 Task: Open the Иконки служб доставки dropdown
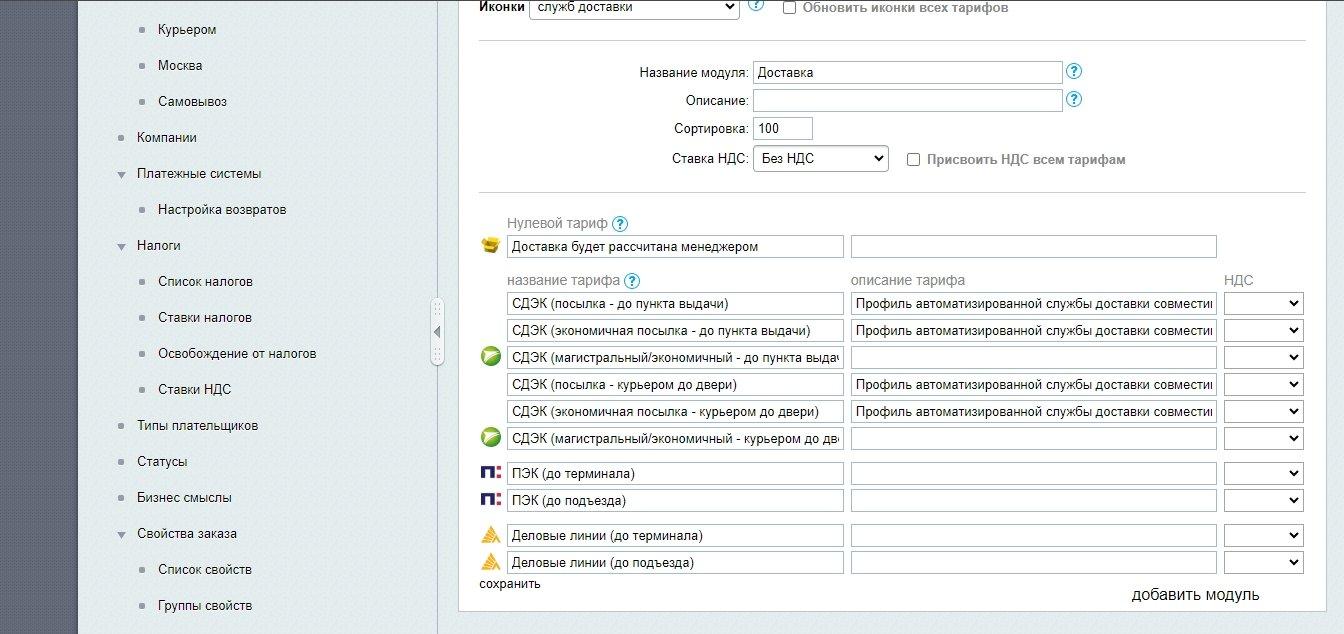point(634,8)
